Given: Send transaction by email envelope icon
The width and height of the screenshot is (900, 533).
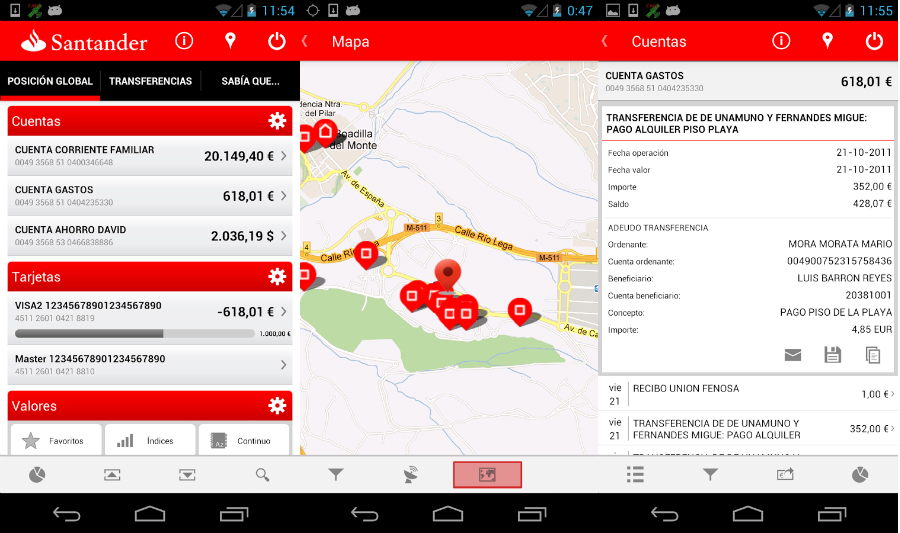Looking at the screenshot, I should (x=793, y=354).
